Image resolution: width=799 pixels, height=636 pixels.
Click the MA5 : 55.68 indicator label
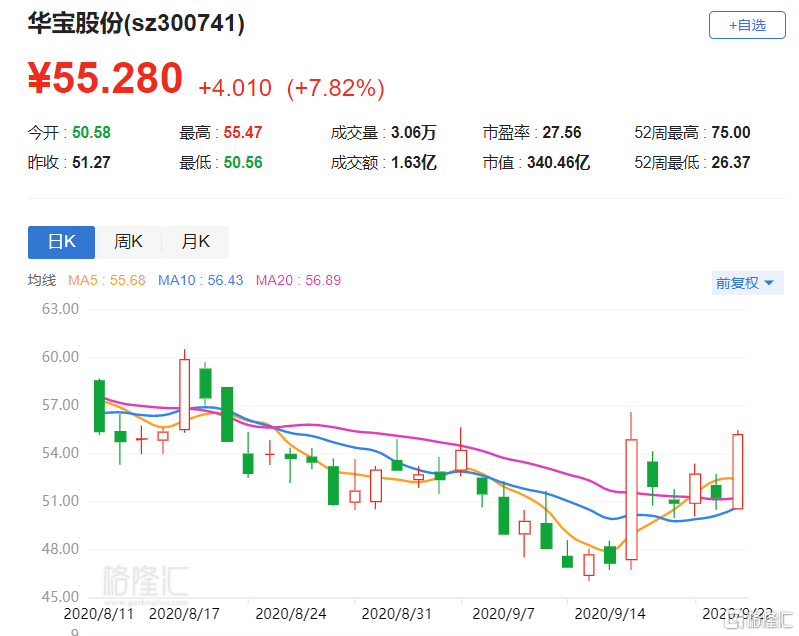click(106, 280)
